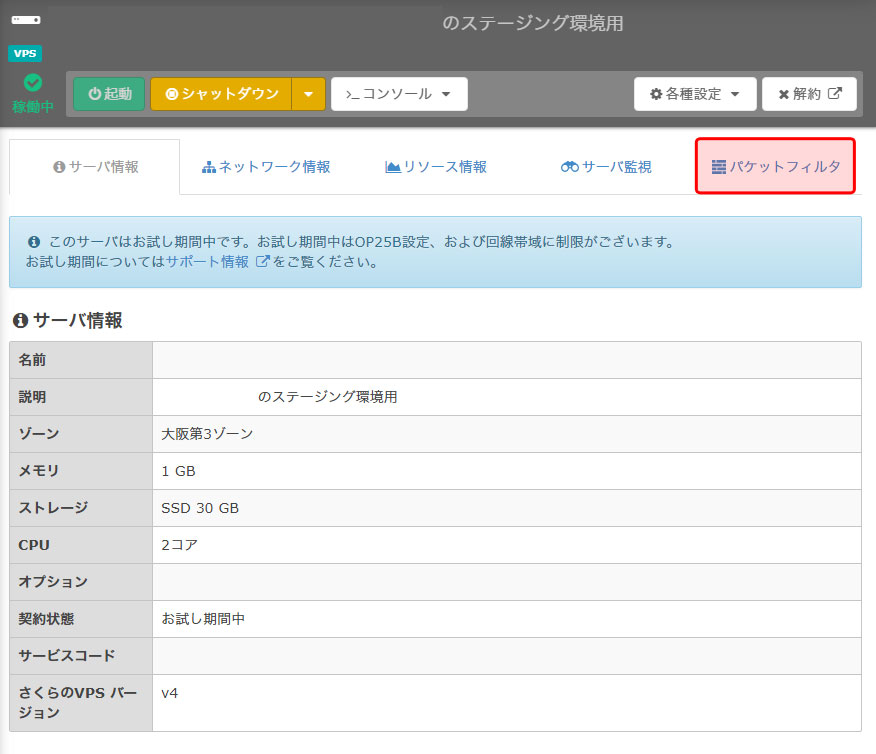The width and height of the screenshot is (876, 754).
Task: Click the v4 version value
Action: (170, 693)
